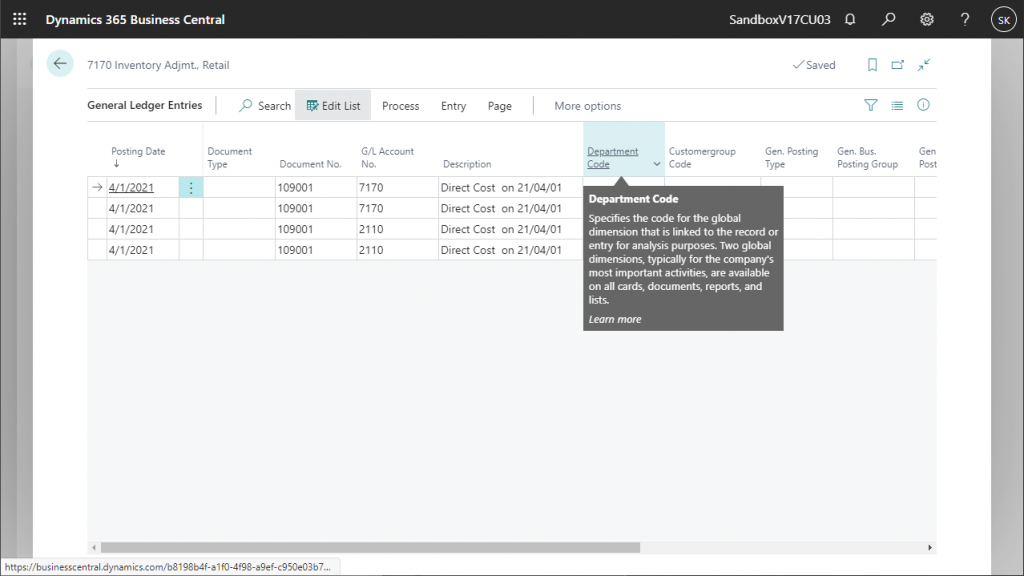This screenshot has width=1024, height=576.
Task: Click the General Ledger Entries caption
Action: (145, 105)
